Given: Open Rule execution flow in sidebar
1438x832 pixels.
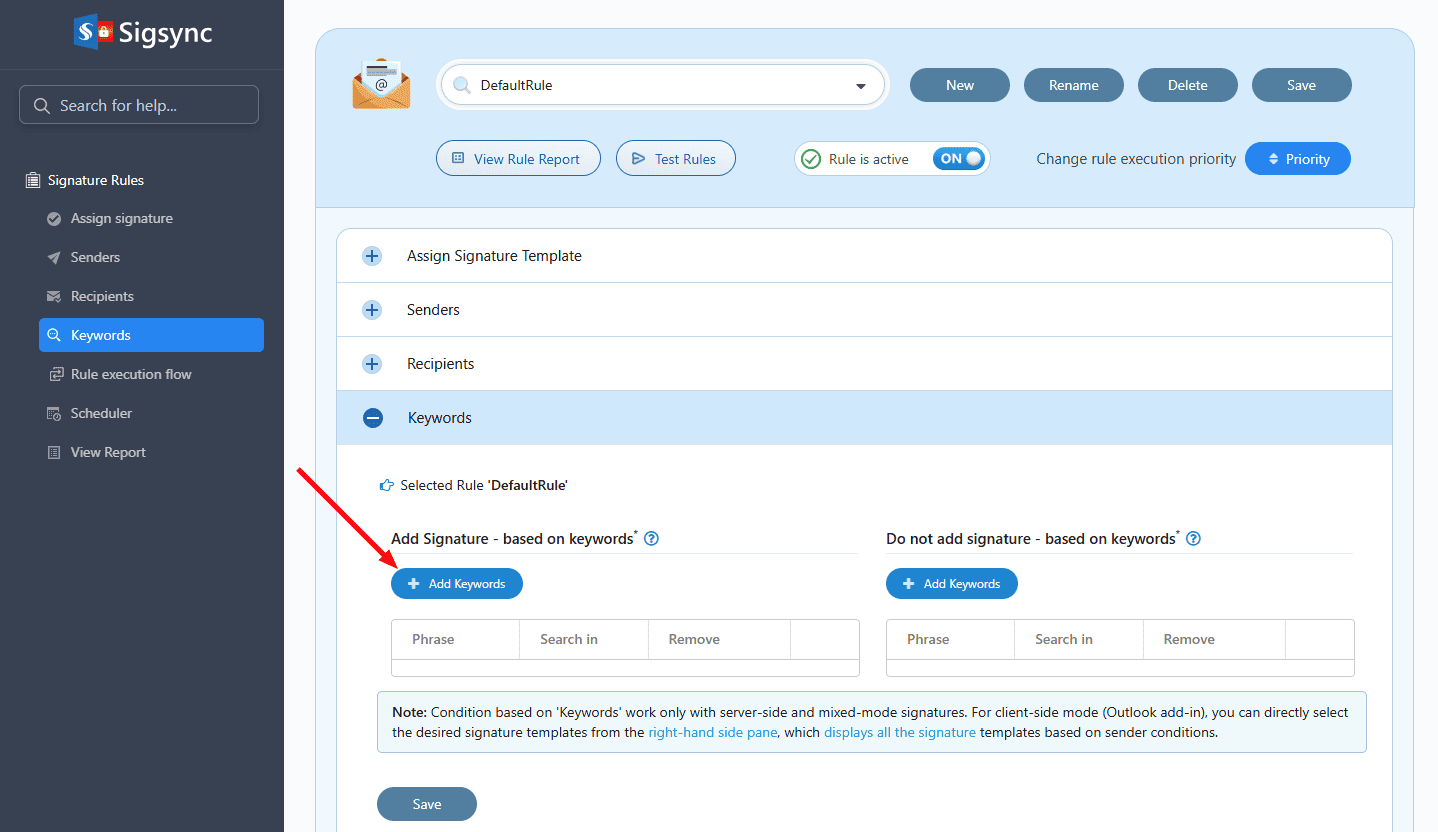Looking at the screenshot, I should tap(131, 374).
